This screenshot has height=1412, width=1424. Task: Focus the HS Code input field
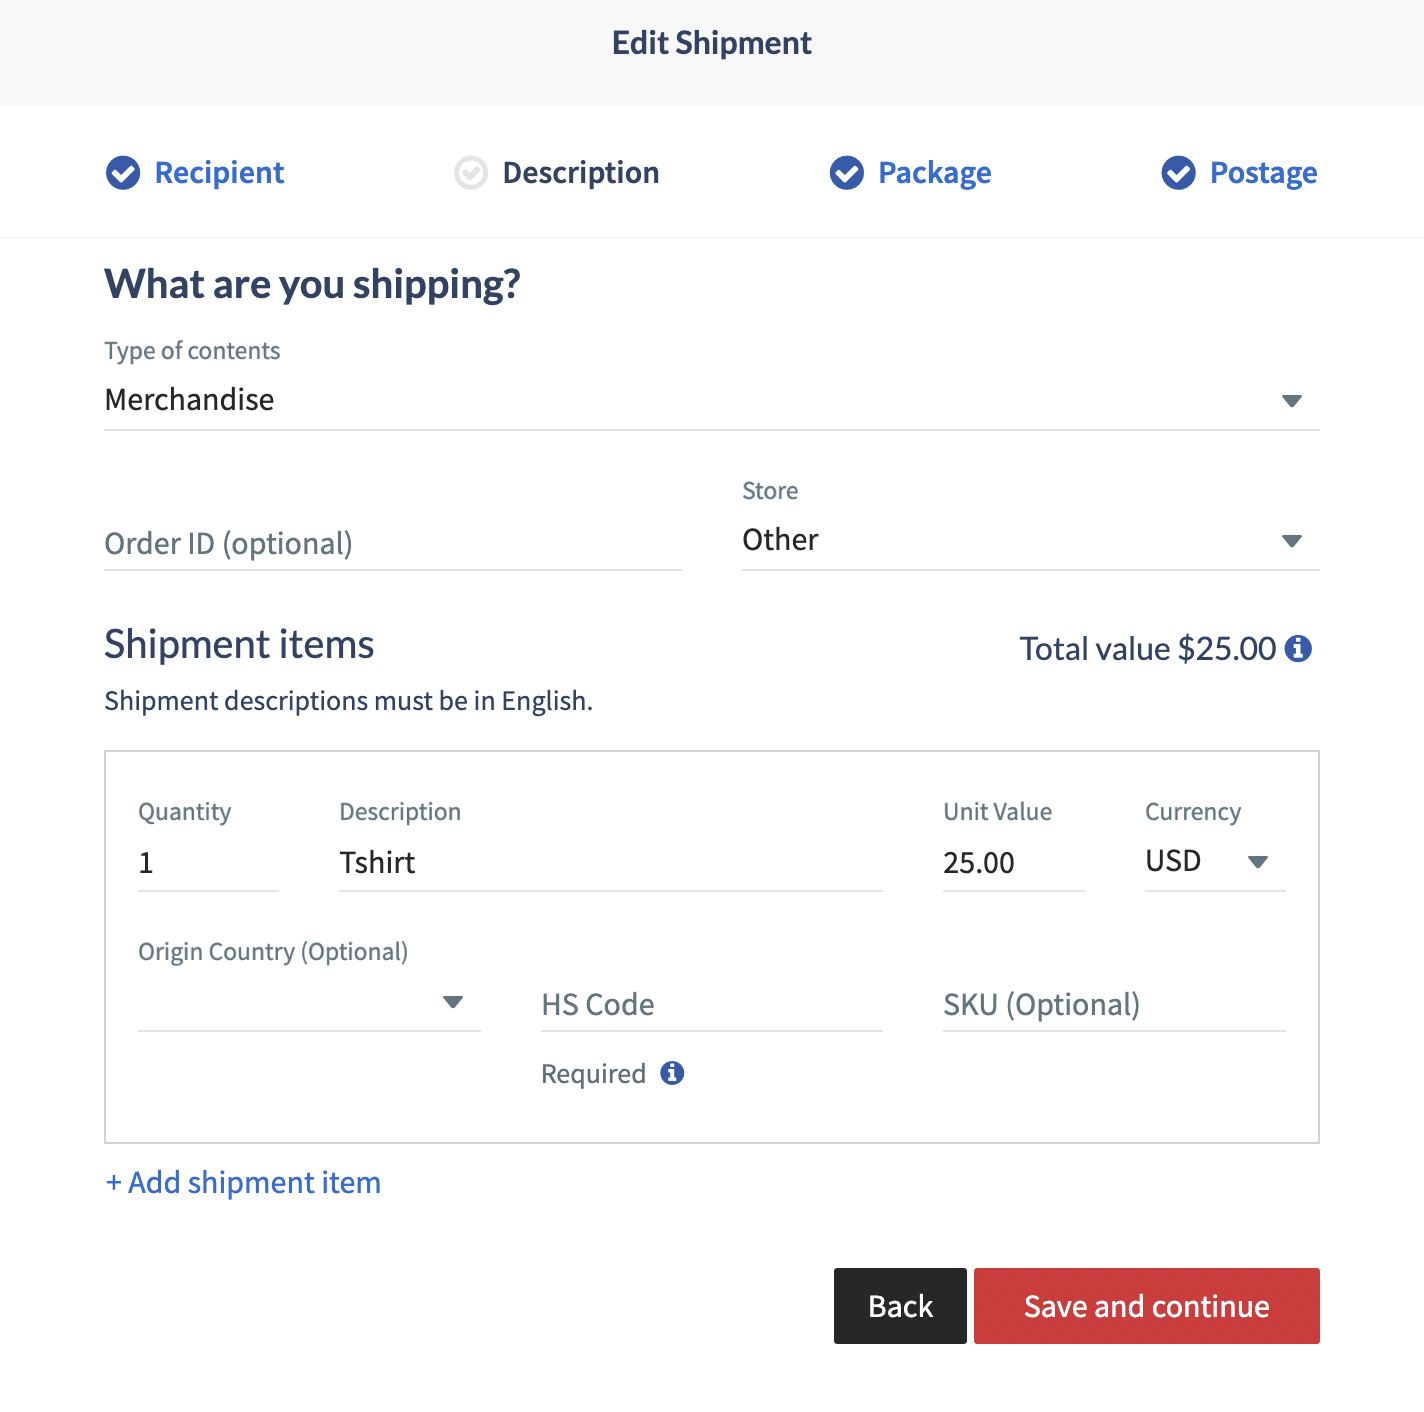[710, 1004]
